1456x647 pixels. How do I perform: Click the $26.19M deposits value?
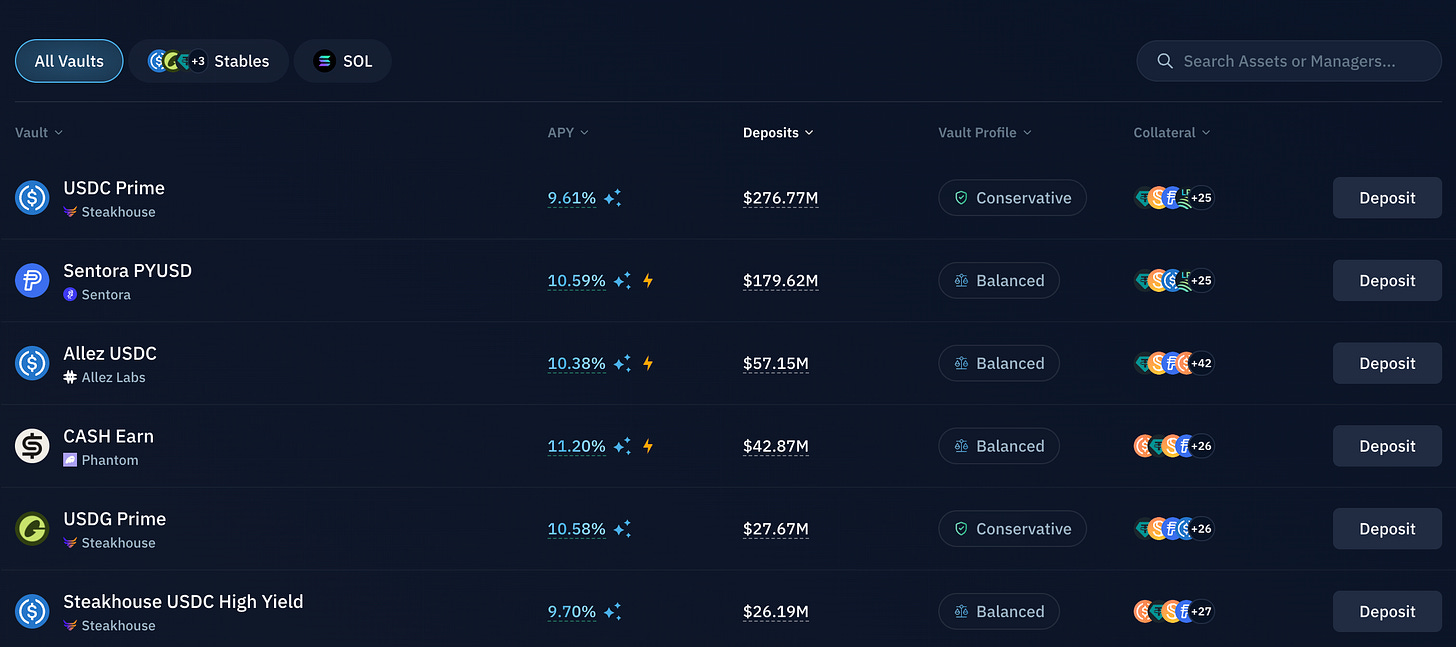tap(776, 612)
